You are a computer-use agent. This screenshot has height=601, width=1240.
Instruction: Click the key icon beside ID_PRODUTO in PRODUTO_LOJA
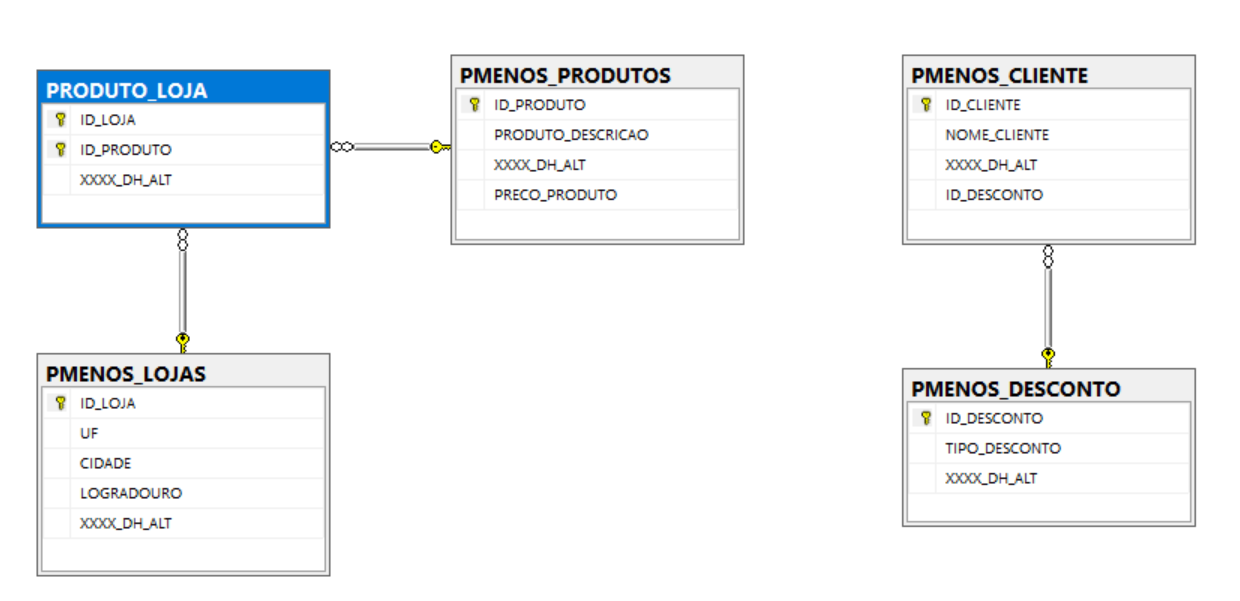(x=60, y=150)
